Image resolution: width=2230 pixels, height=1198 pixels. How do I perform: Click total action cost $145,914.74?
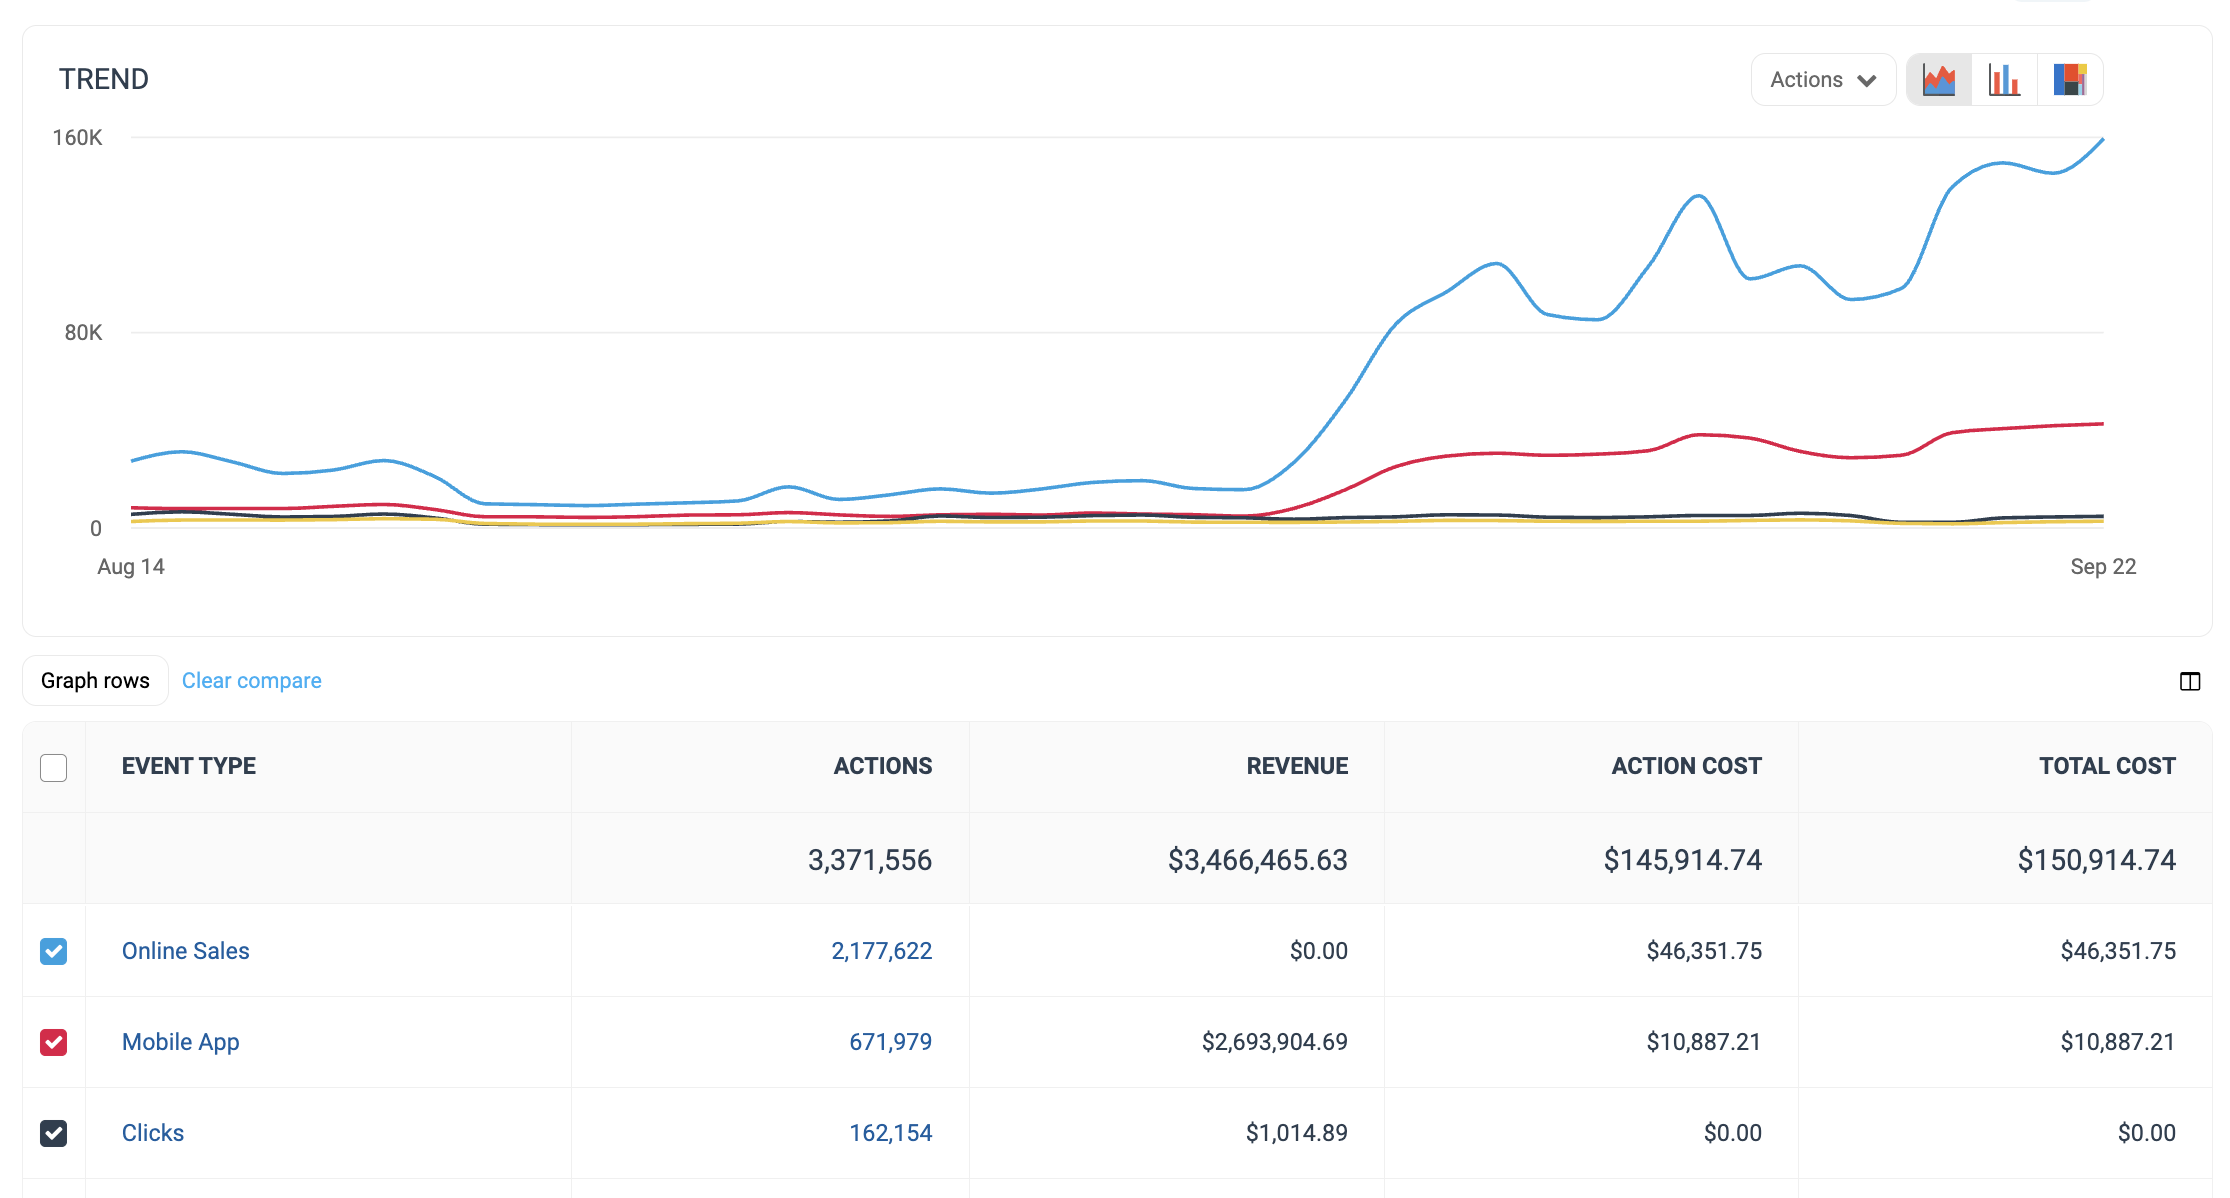(x=1683, y=860)
